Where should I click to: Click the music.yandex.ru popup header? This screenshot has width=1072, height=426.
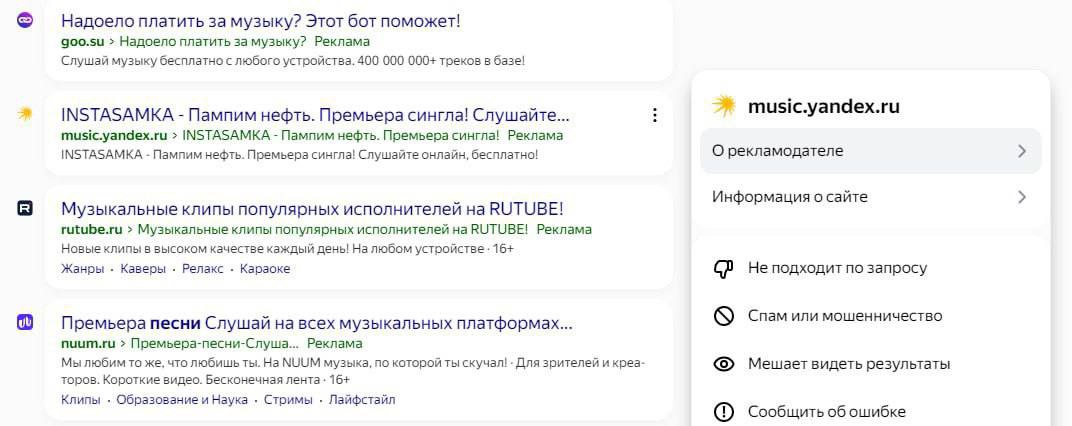pos(823,107)
